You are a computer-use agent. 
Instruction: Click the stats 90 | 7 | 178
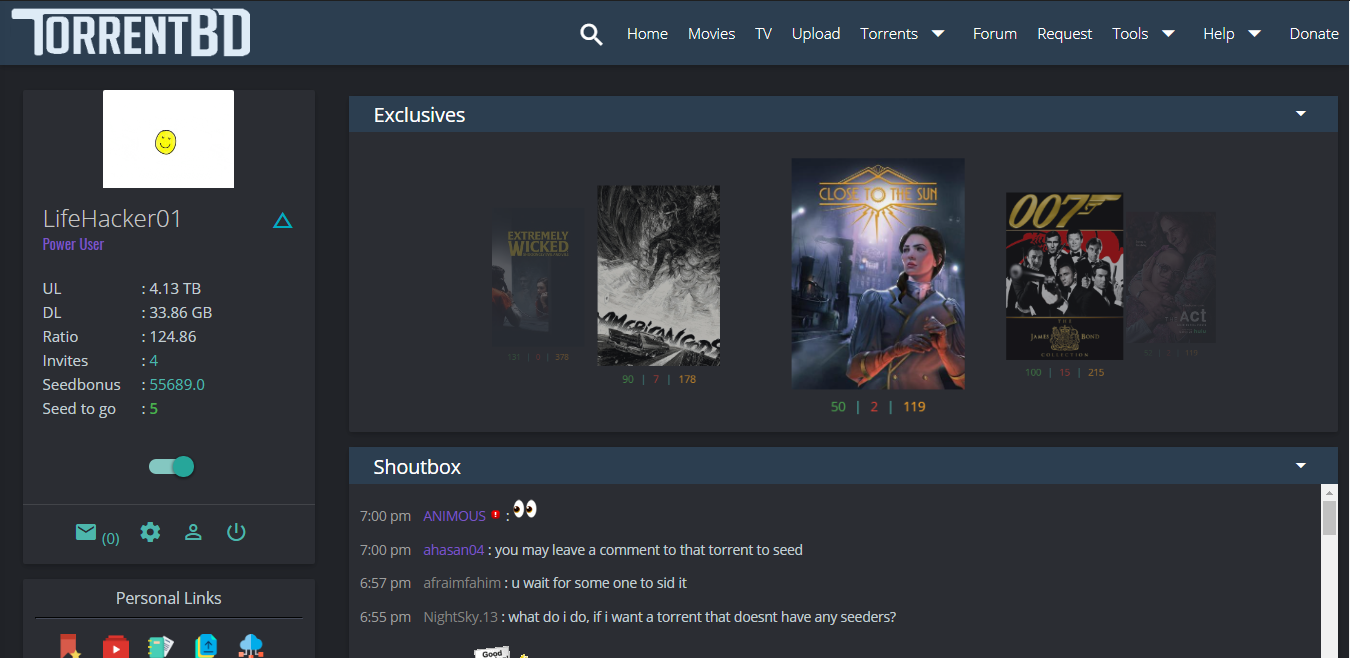pyautogui.click(x=658, y=379)
